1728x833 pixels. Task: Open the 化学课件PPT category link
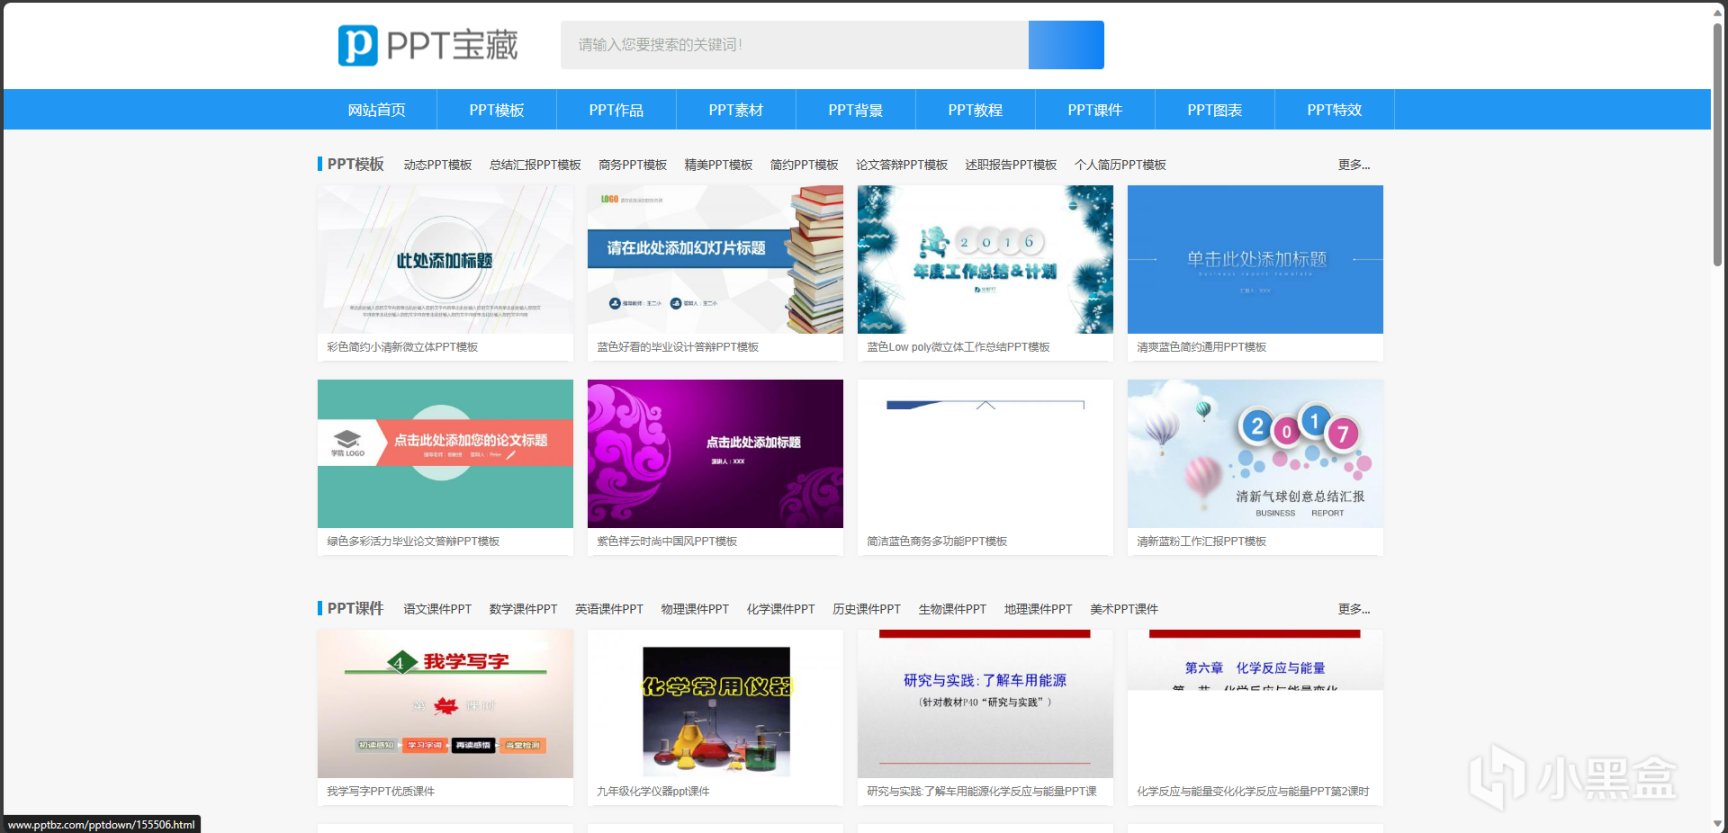(781, 609)
